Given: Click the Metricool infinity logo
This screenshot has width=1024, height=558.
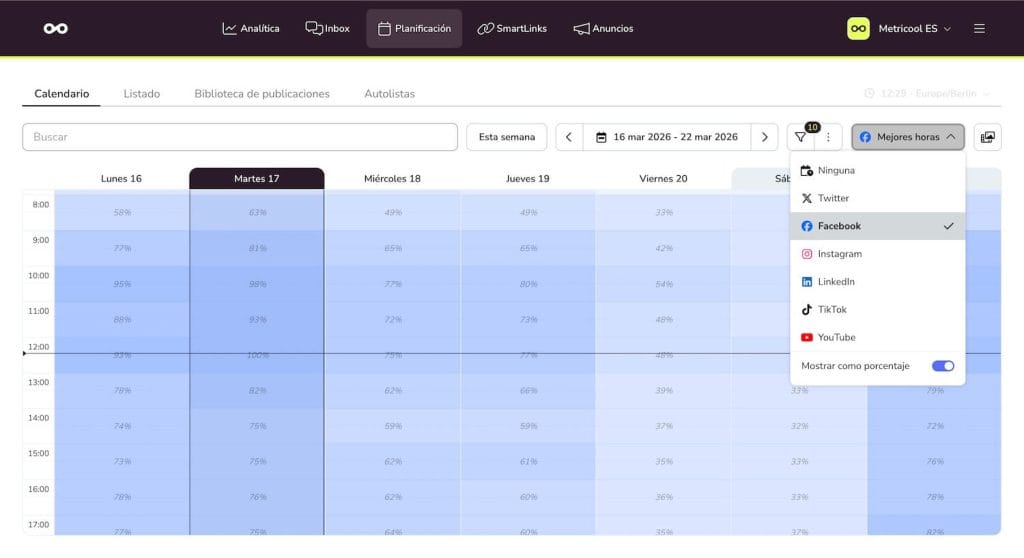Looking at the screenshot, I should (x=56, y=28).
